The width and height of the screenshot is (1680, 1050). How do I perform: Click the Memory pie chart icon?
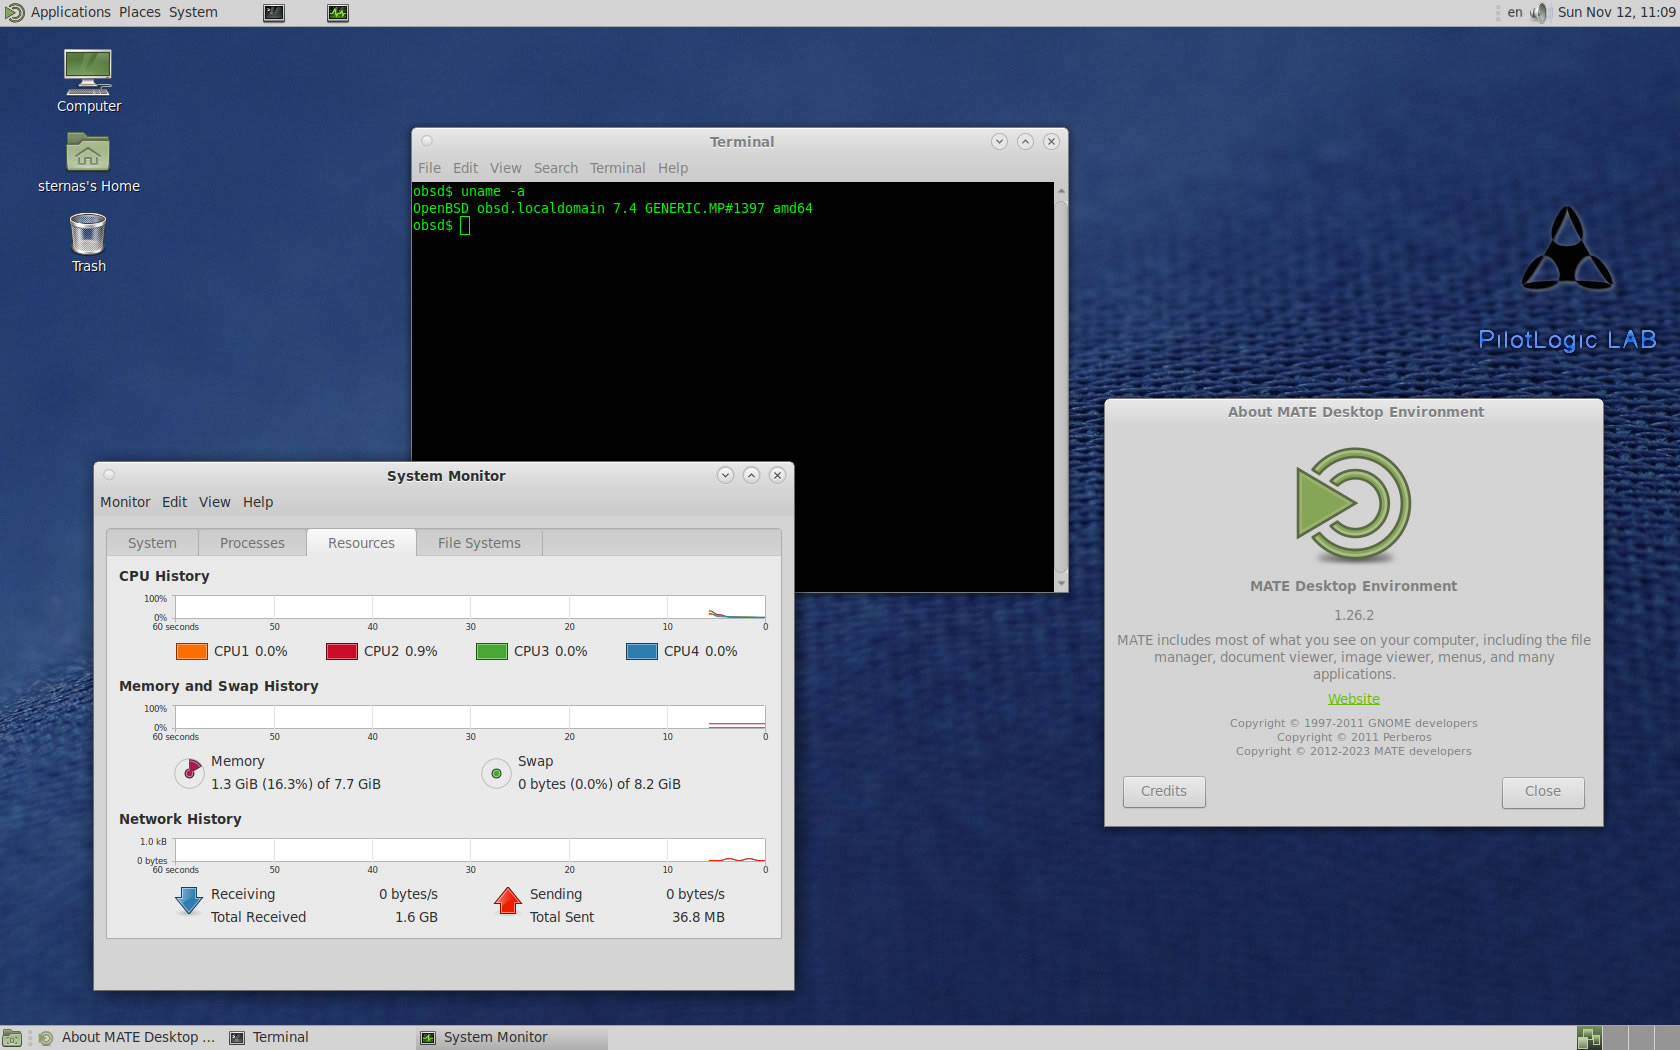189,772
